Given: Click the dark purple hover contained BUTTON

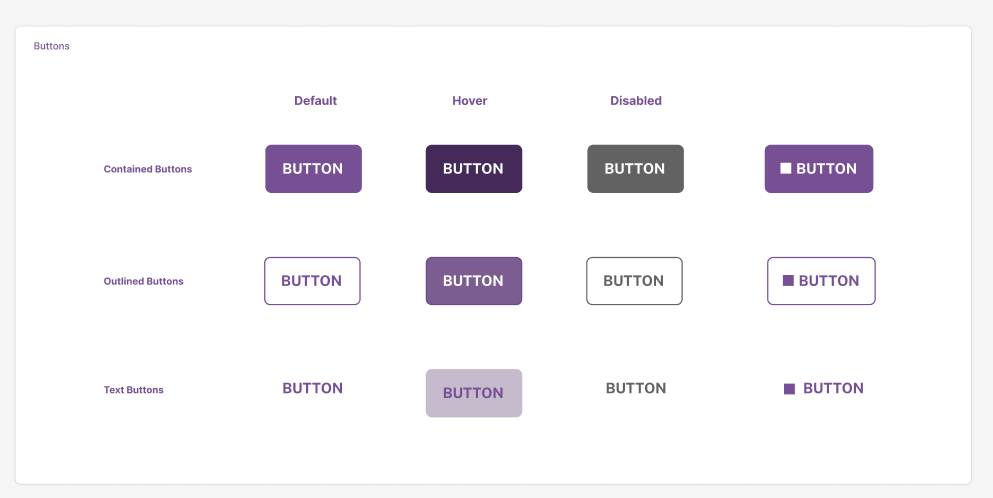Looking at the screenshot, I should 474,169.
